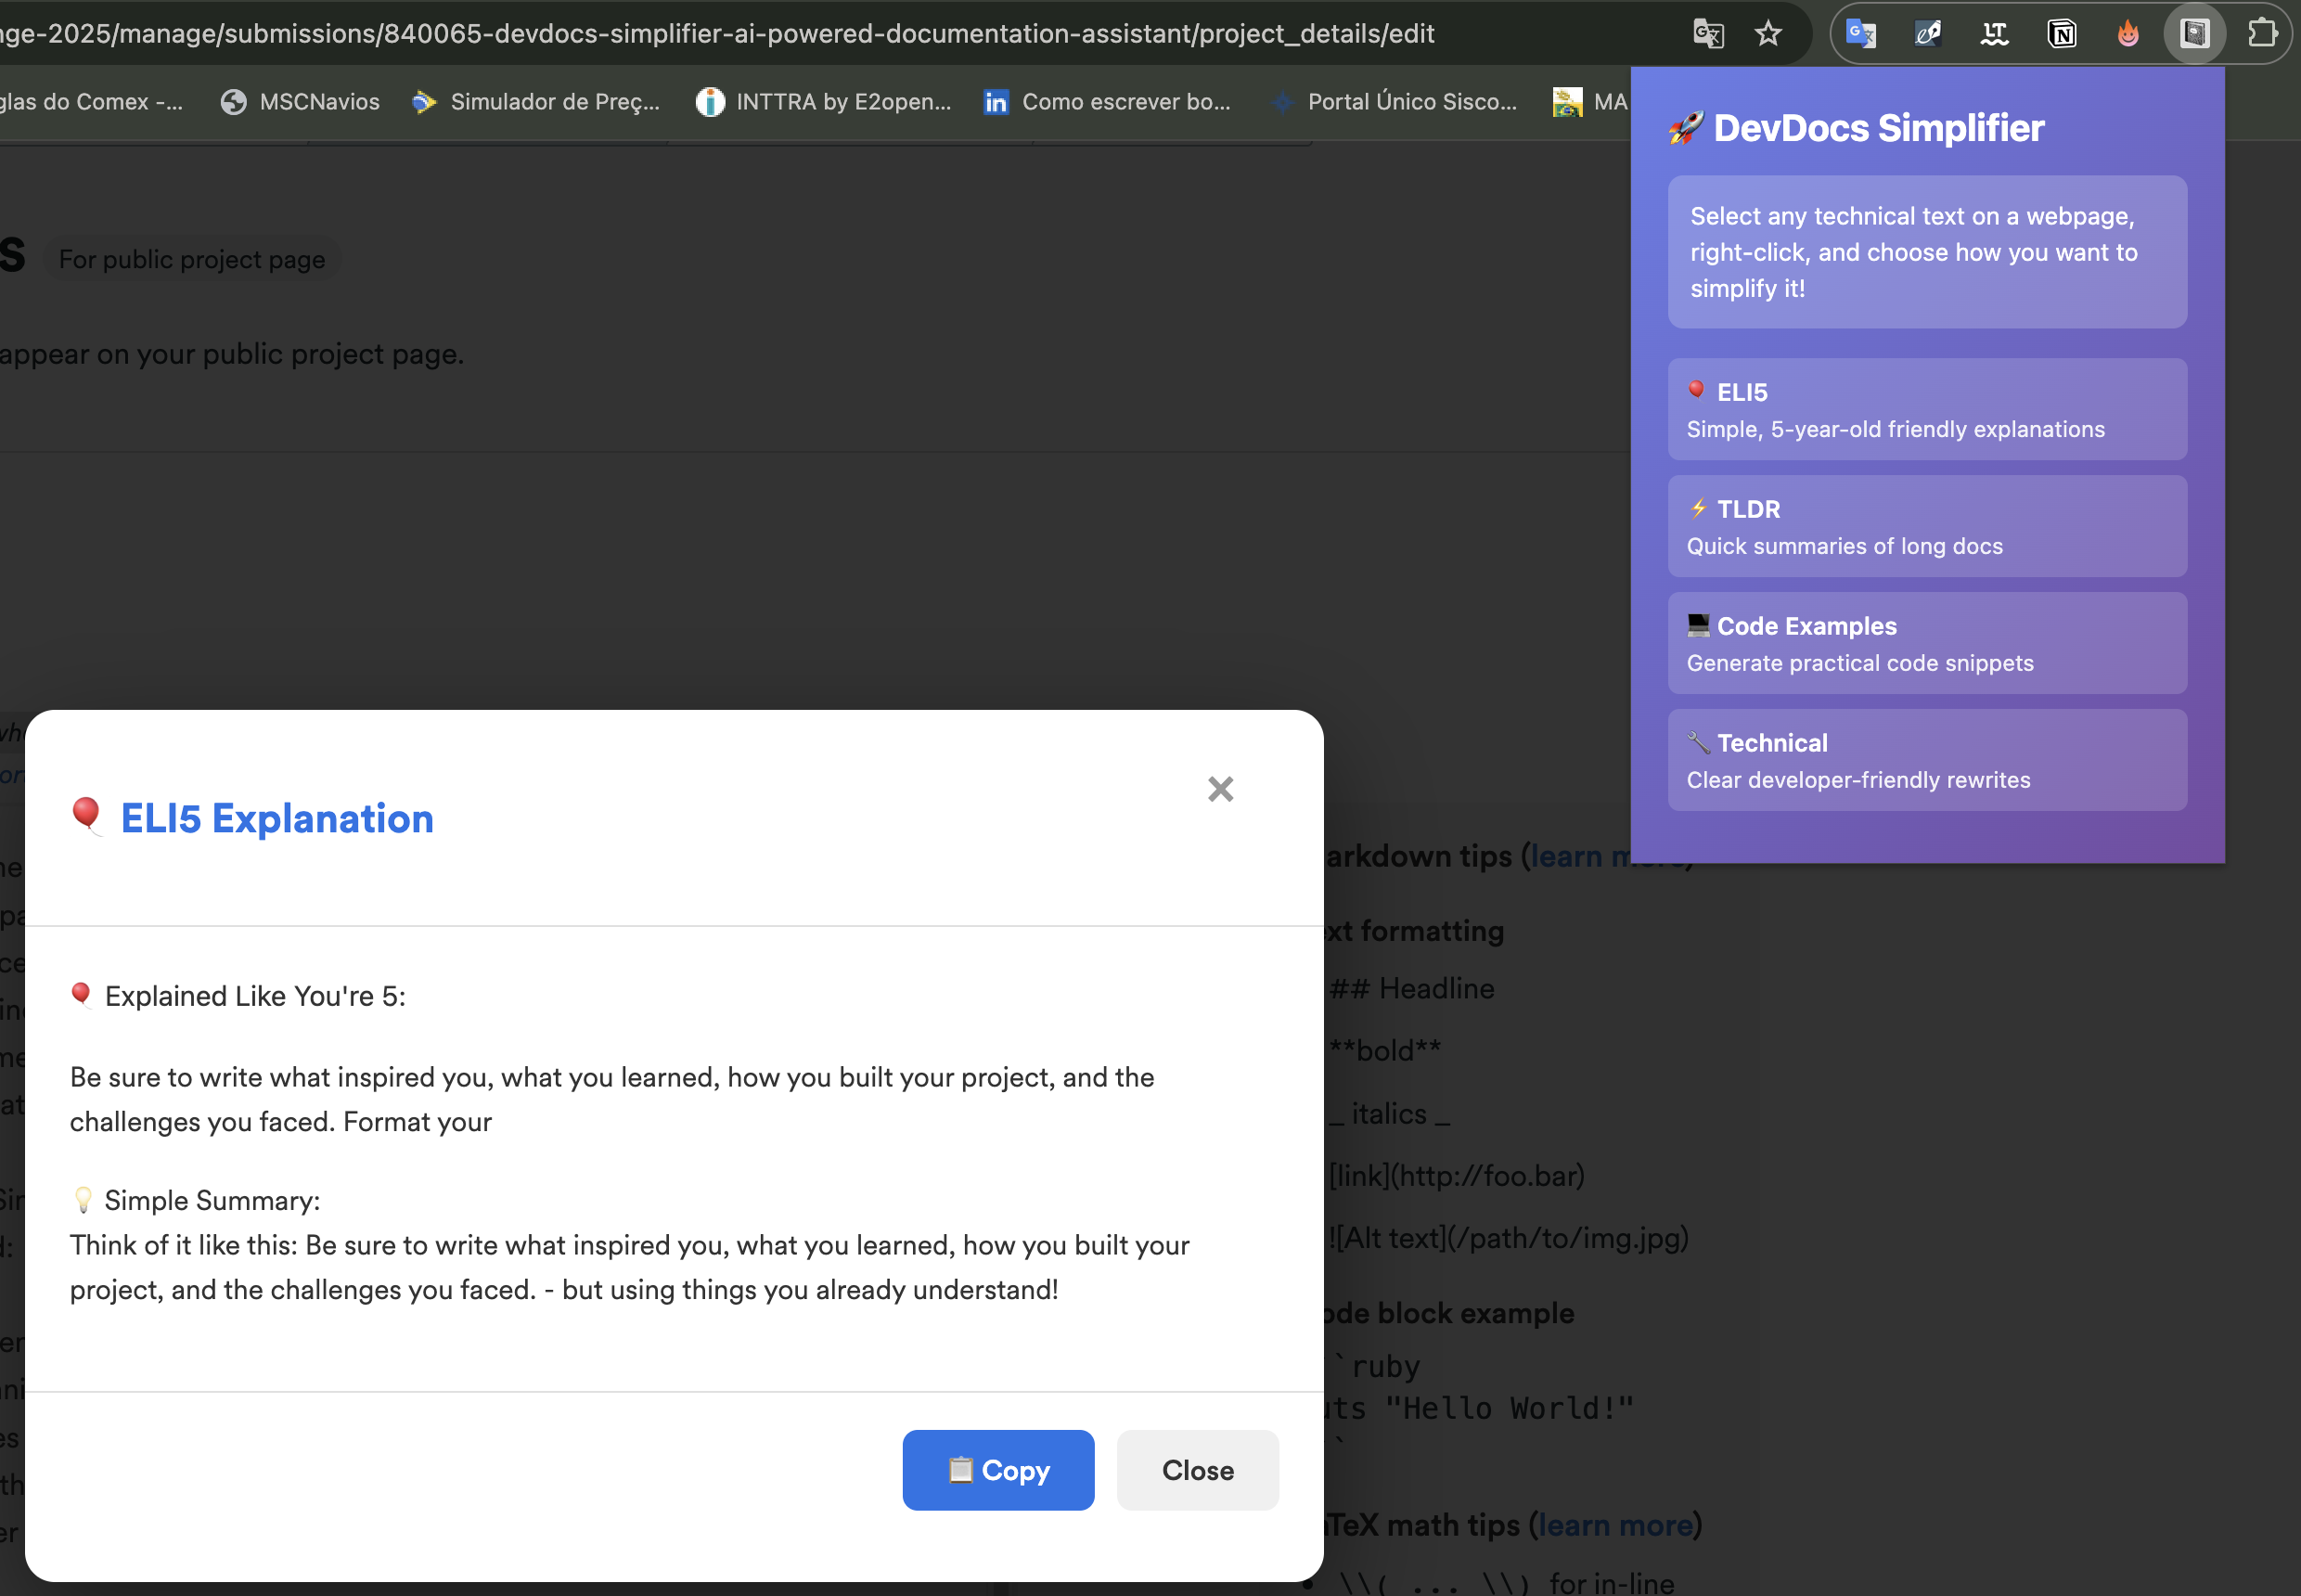2301x1596 pixels.
Task: Copy the ELI5 explanation text
Action: pos(997,1470)
